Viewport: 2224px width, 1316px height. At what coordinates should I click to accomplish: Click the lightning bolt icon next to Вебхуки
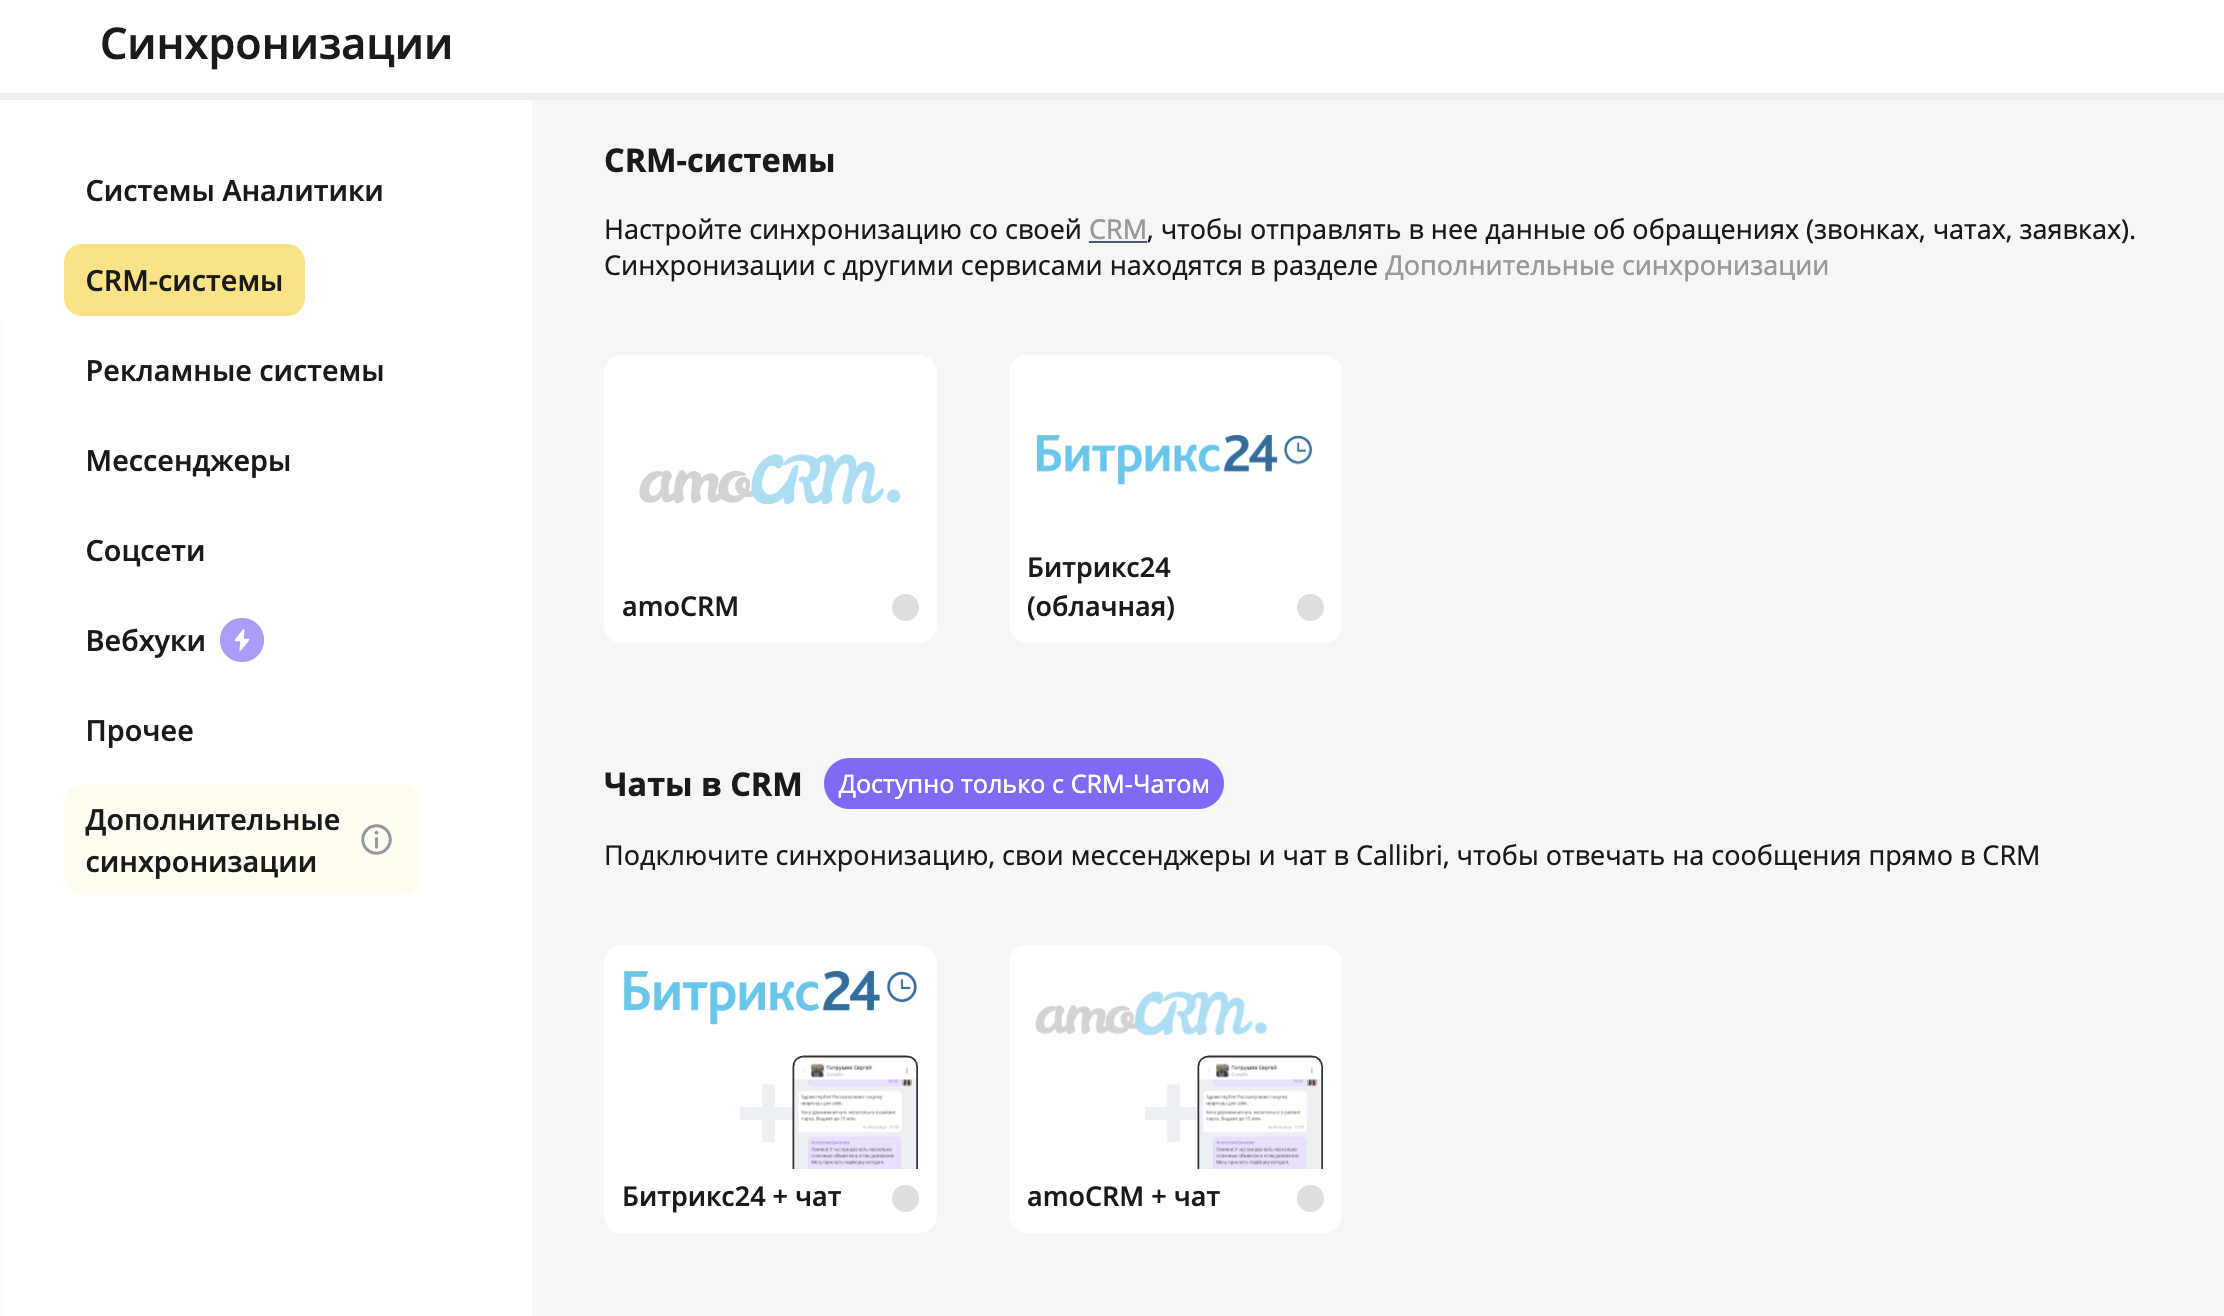coord(242,640)
